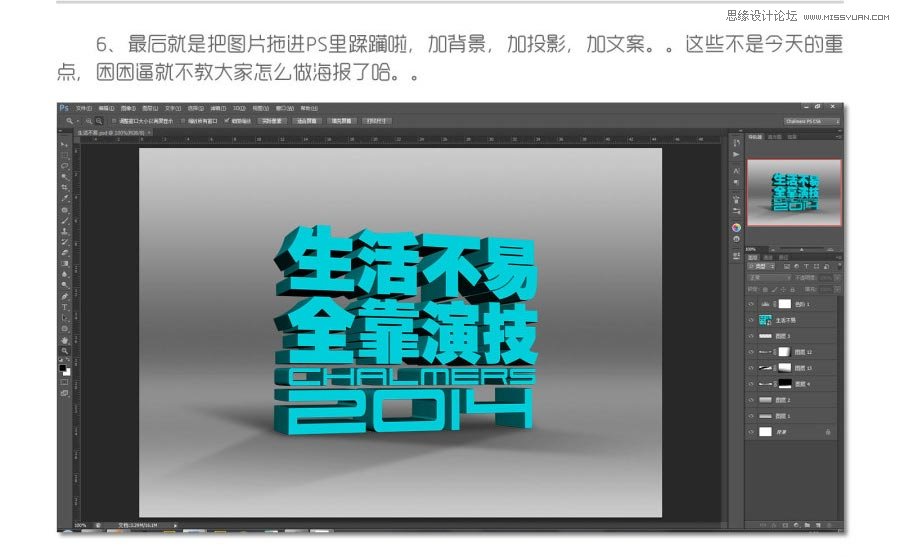900x558 pixels.
Task: Open the layer filter kind dropdown
Action: click(761, 266)
